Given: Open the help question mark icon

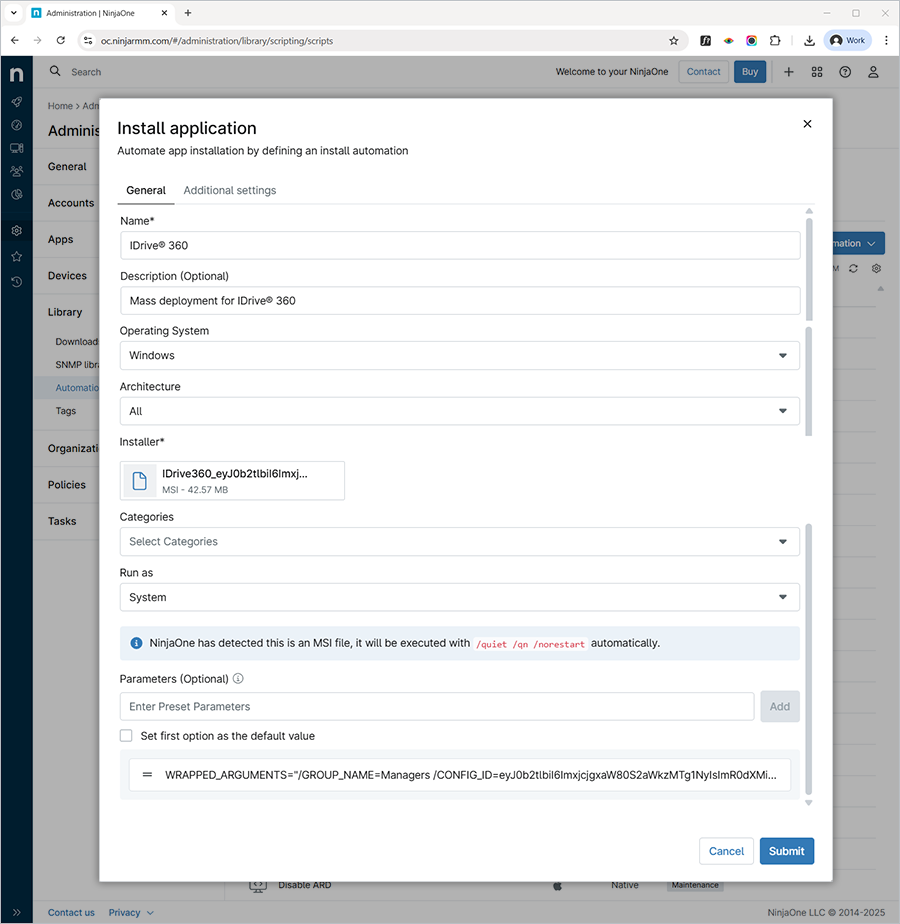Looking at the screenshot, I should (x=845, y=72).
